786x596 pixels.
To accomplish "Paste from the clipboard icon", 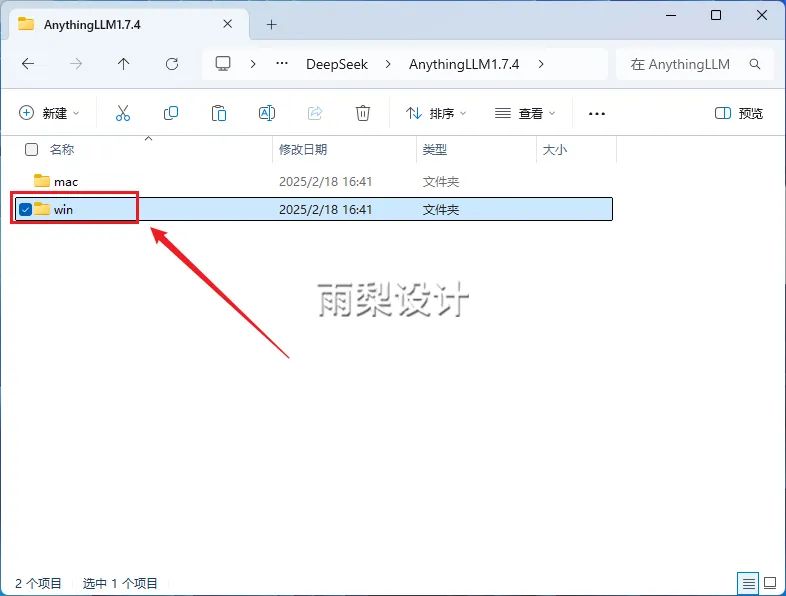I will 219,113.
